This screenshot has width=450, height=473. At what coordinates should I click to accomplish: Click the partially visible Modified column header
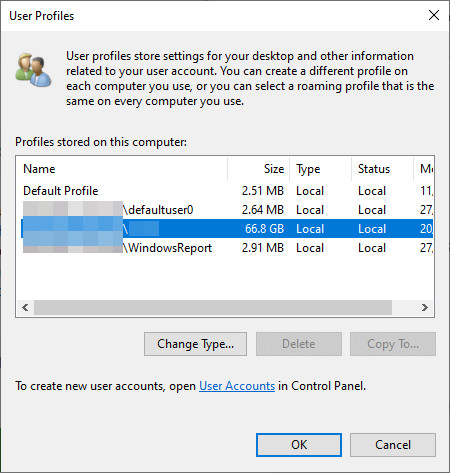423,169
